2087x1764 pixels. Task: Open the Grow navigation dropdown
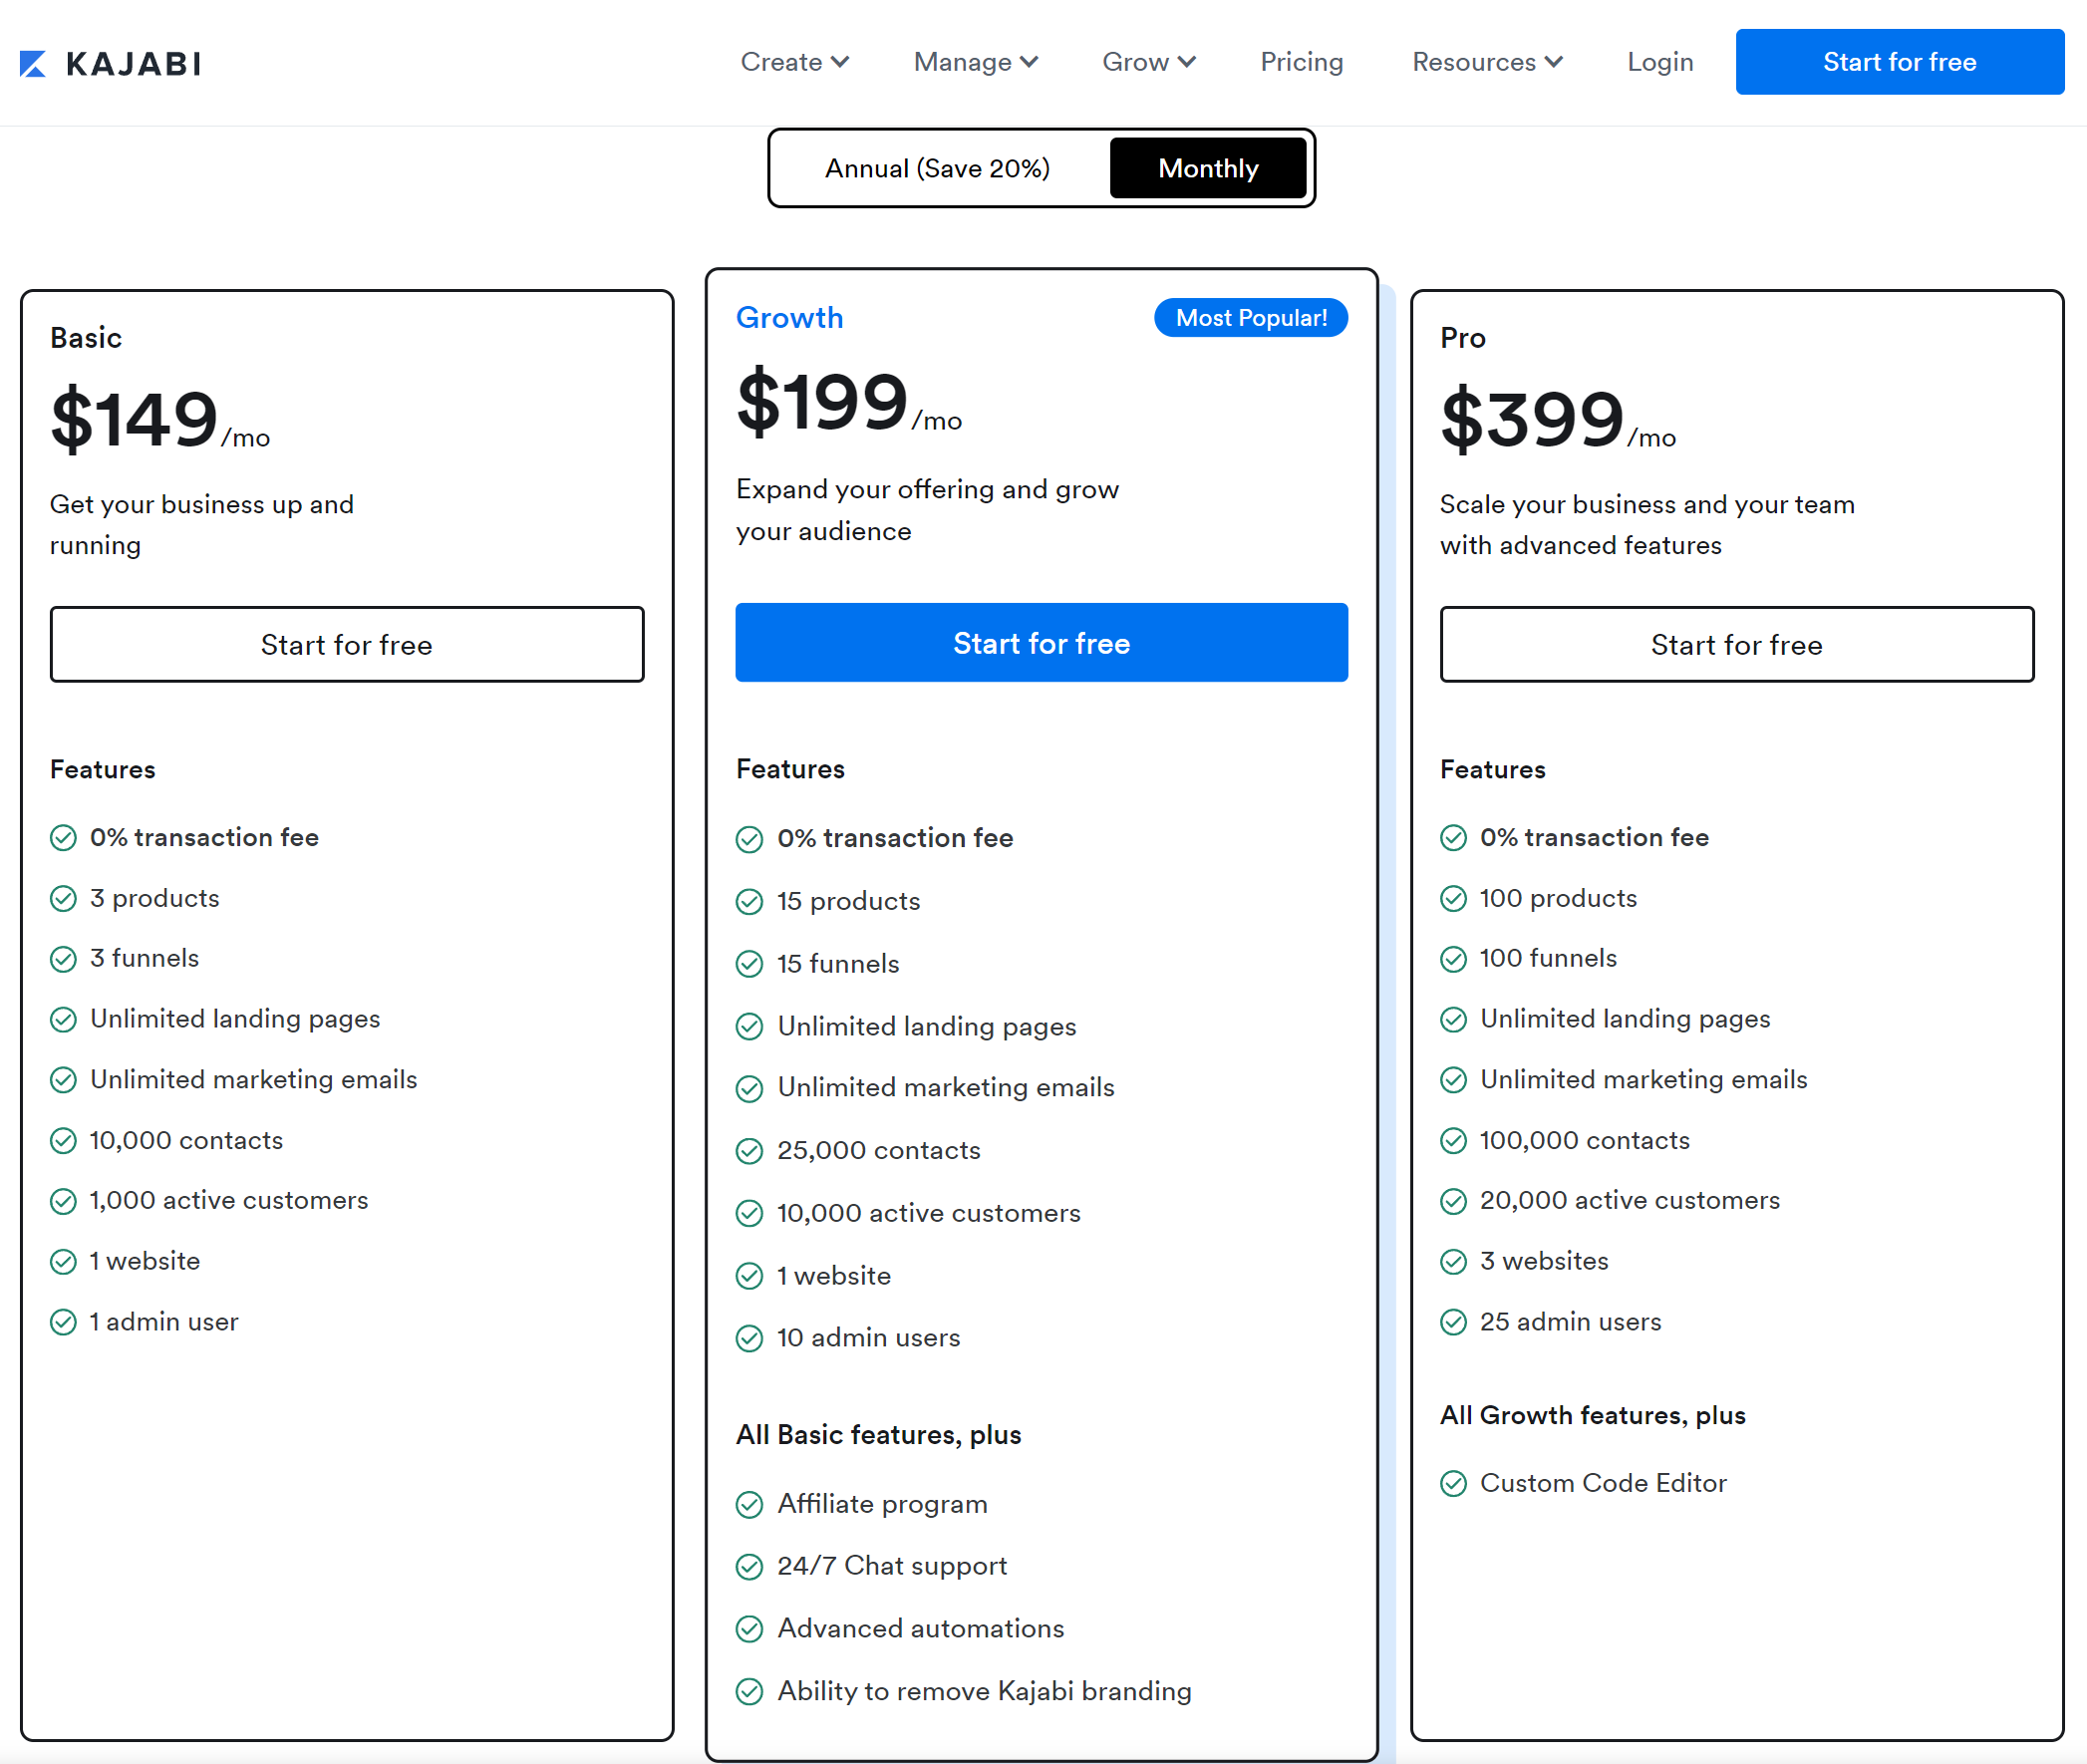pos(1148,62)
